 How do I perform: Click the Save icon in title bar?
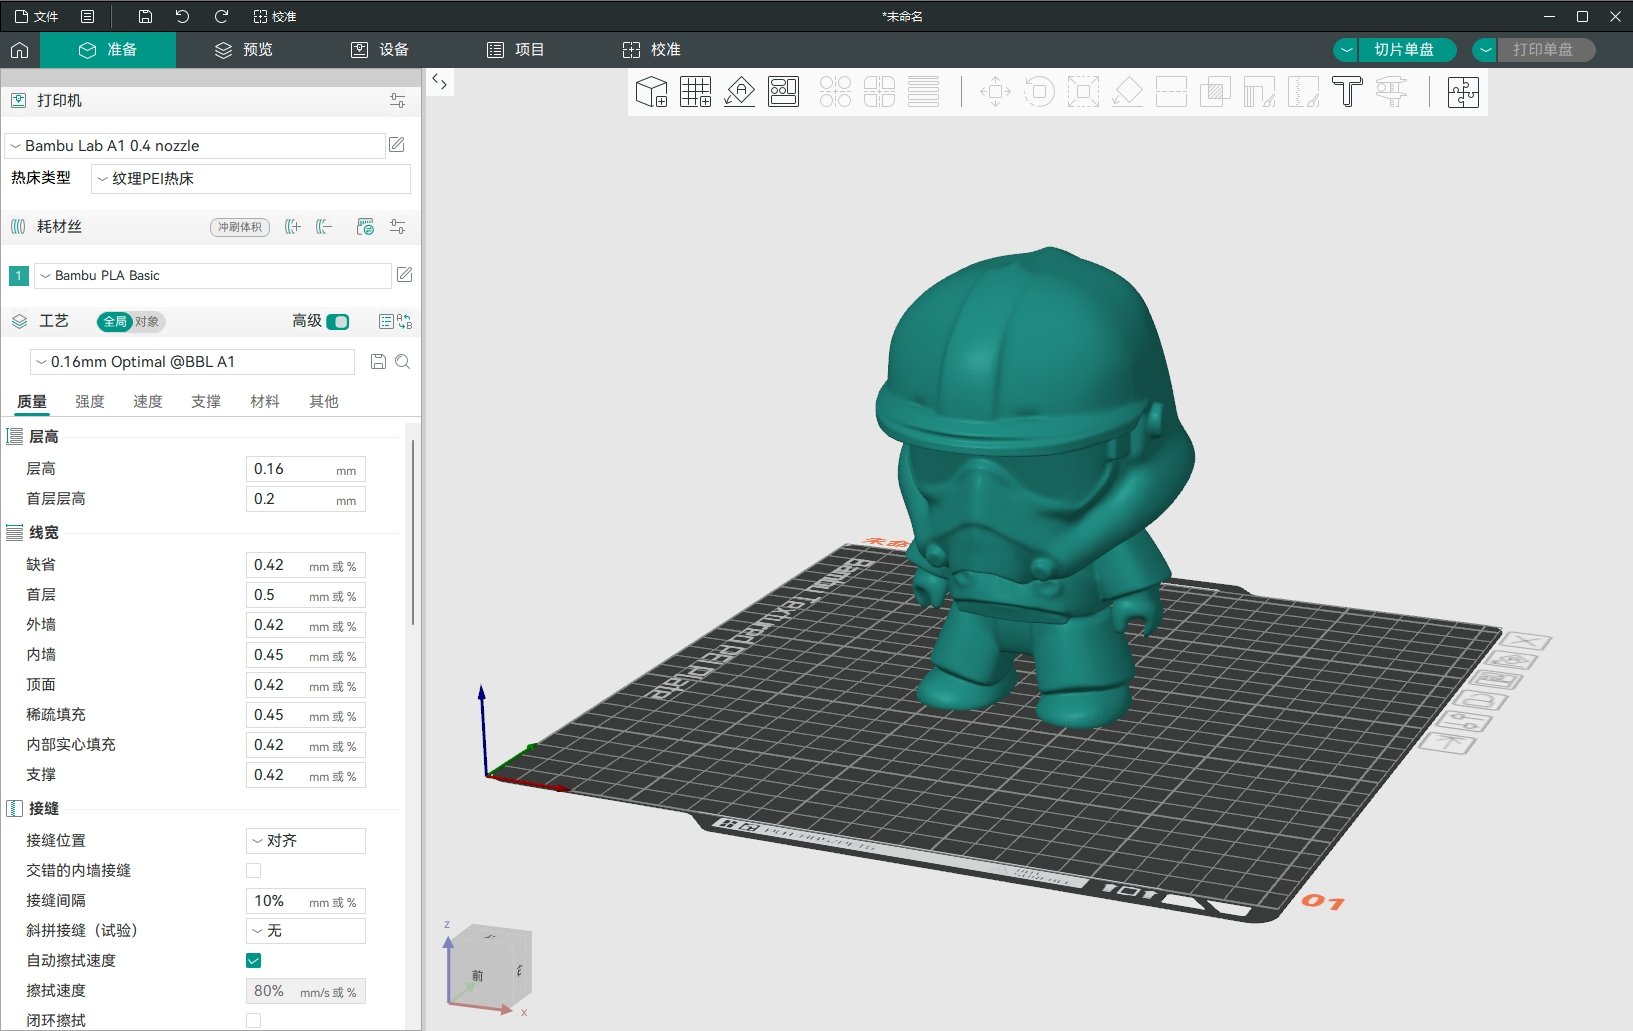click(145, 16)
